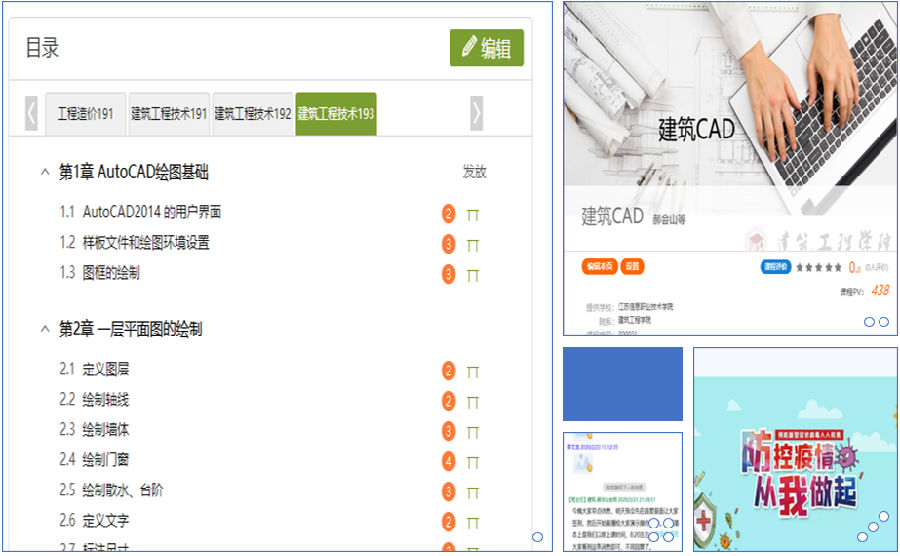Select the active 建筑工程技术193 tab
Screen dimensions: 900x556
(336, 114)
